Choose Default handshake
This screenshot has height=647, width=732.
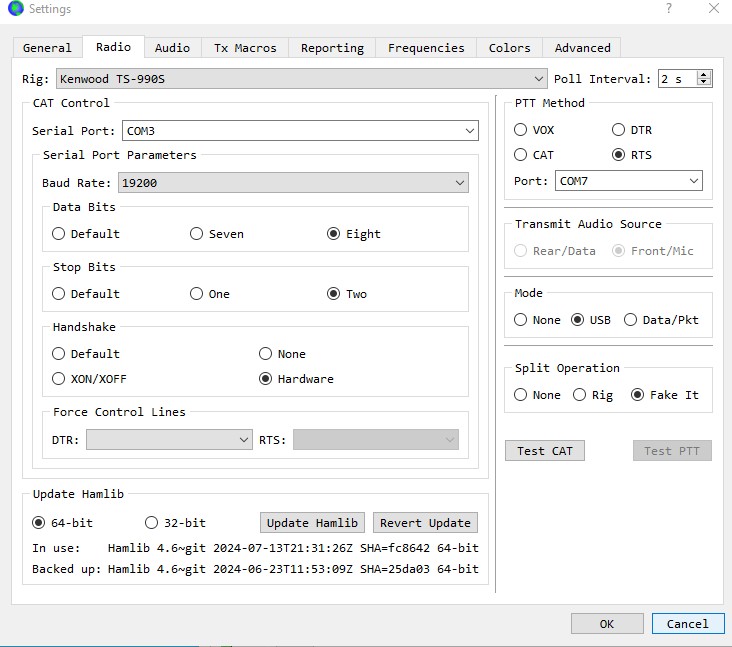point(86,354)
